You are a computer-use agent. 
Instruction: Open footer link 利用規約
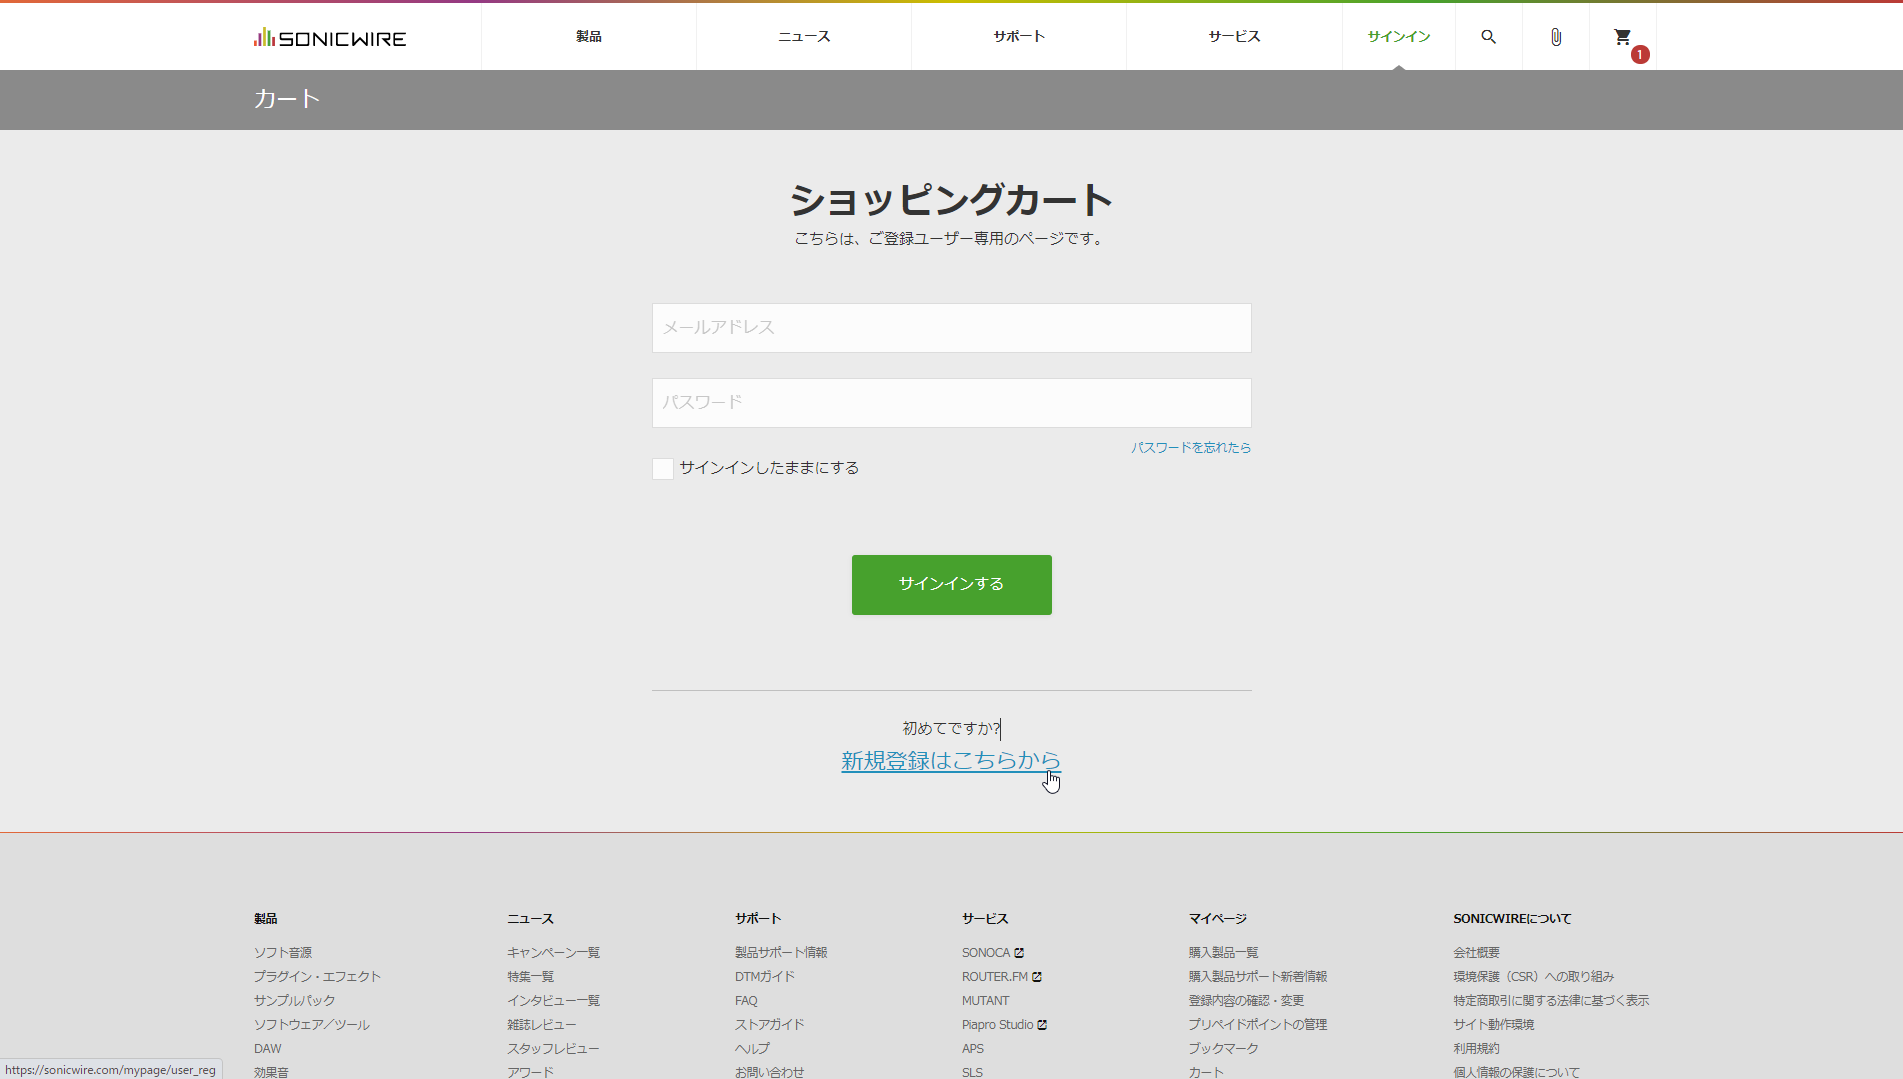[1476, 1049]
